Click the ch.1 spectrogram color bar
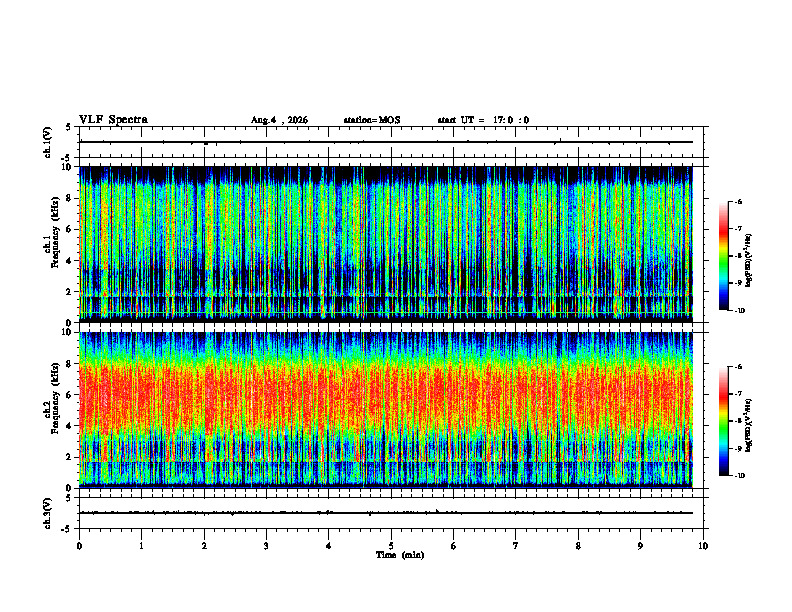 click(x=723, y=256)
